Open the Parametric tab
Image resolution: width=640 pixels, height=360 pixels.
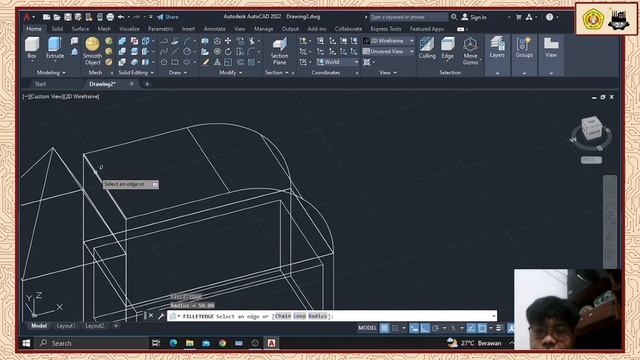160,29
